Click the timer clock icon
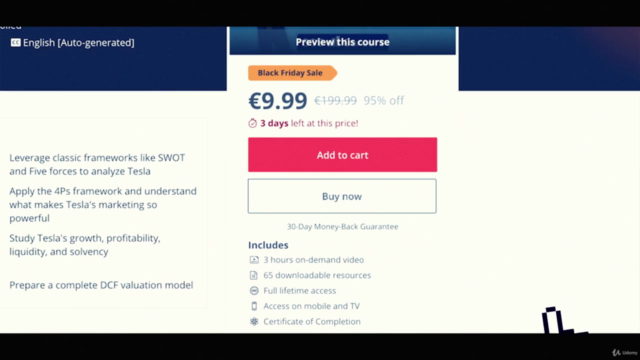 point(253,123)
